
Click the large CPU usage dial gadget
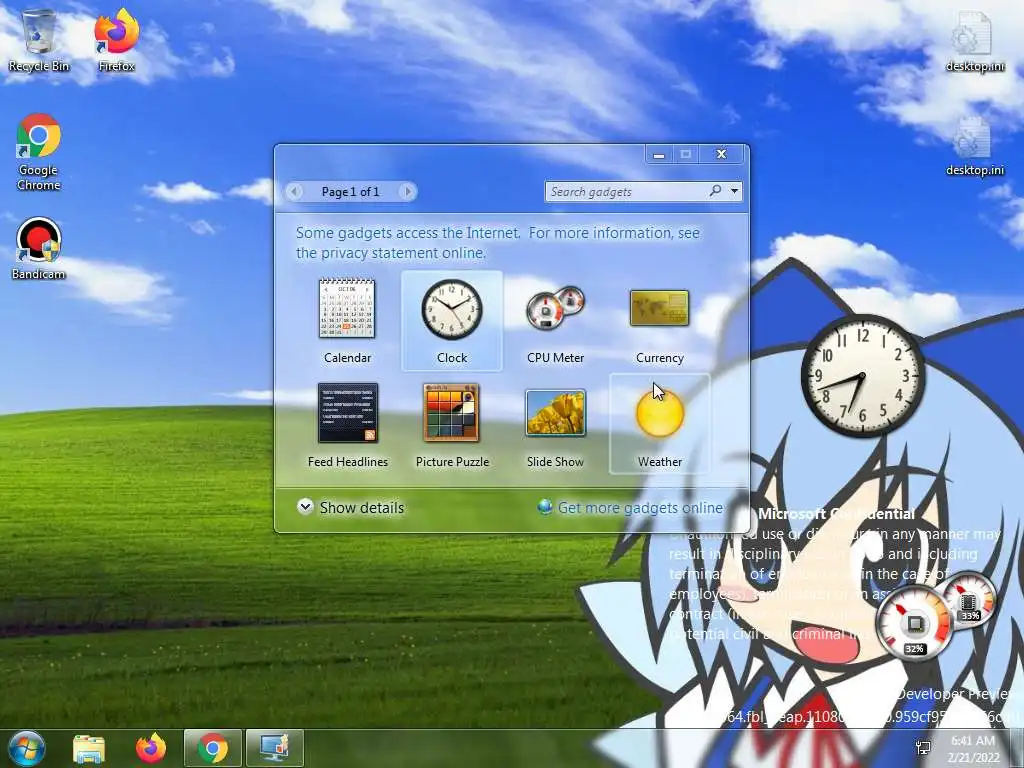pos(914,624)
